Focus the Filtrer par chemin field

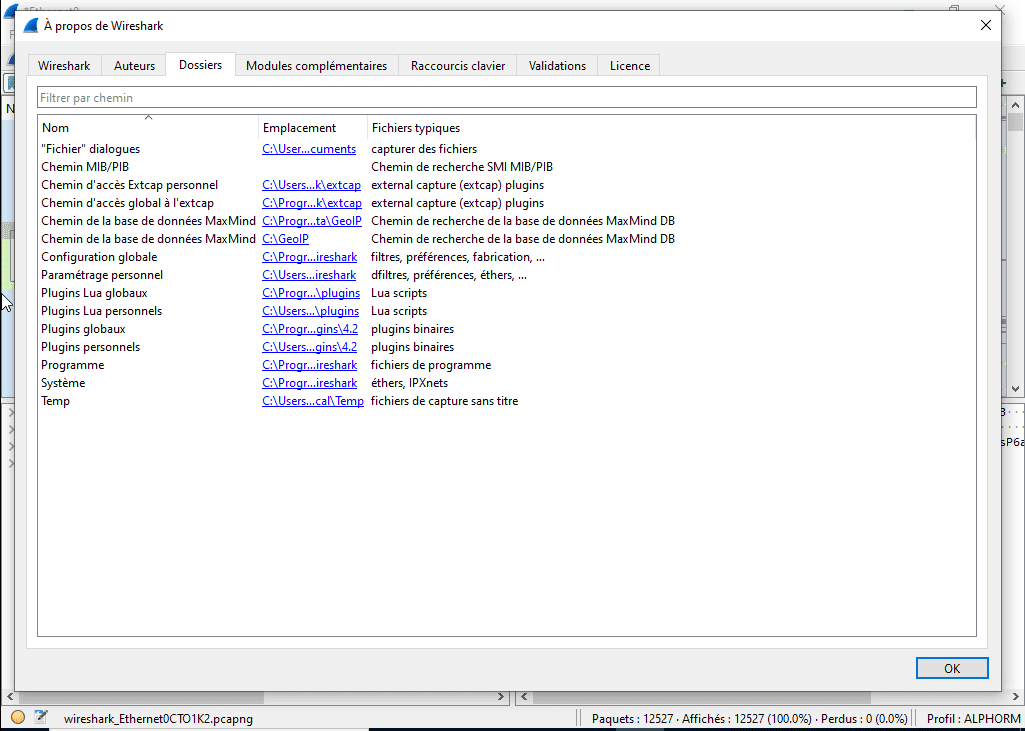pyautogui.click(x=507, y=97)
